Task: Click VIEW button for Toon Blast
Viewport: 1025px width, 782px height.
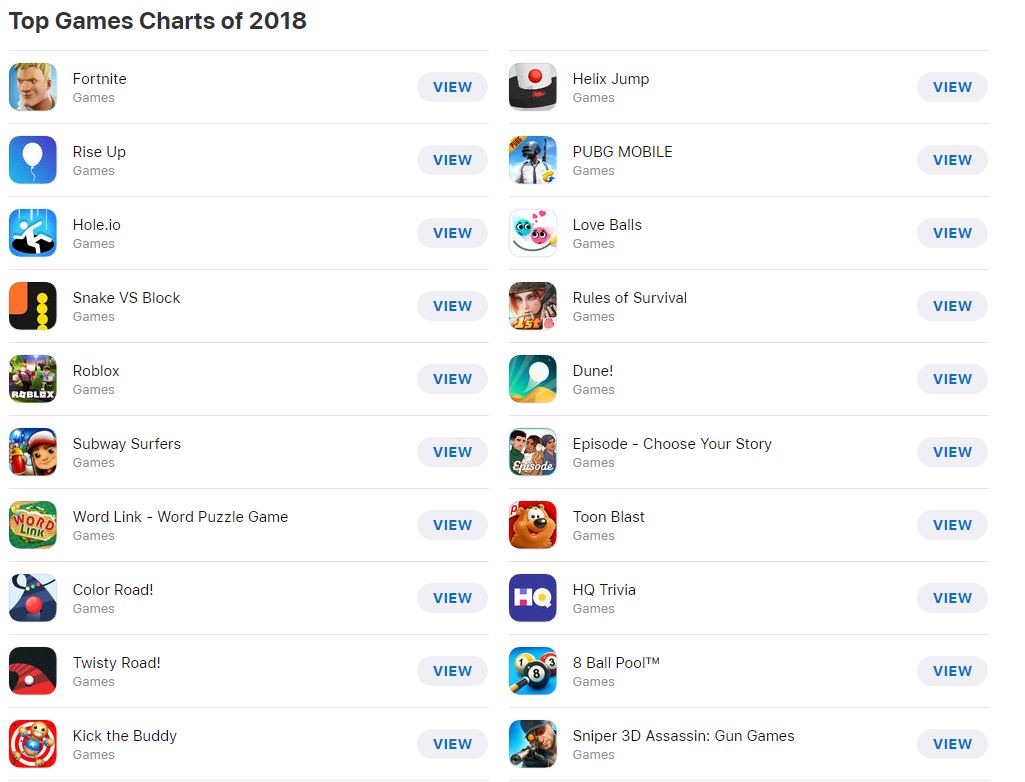Action: pos(952,525)
